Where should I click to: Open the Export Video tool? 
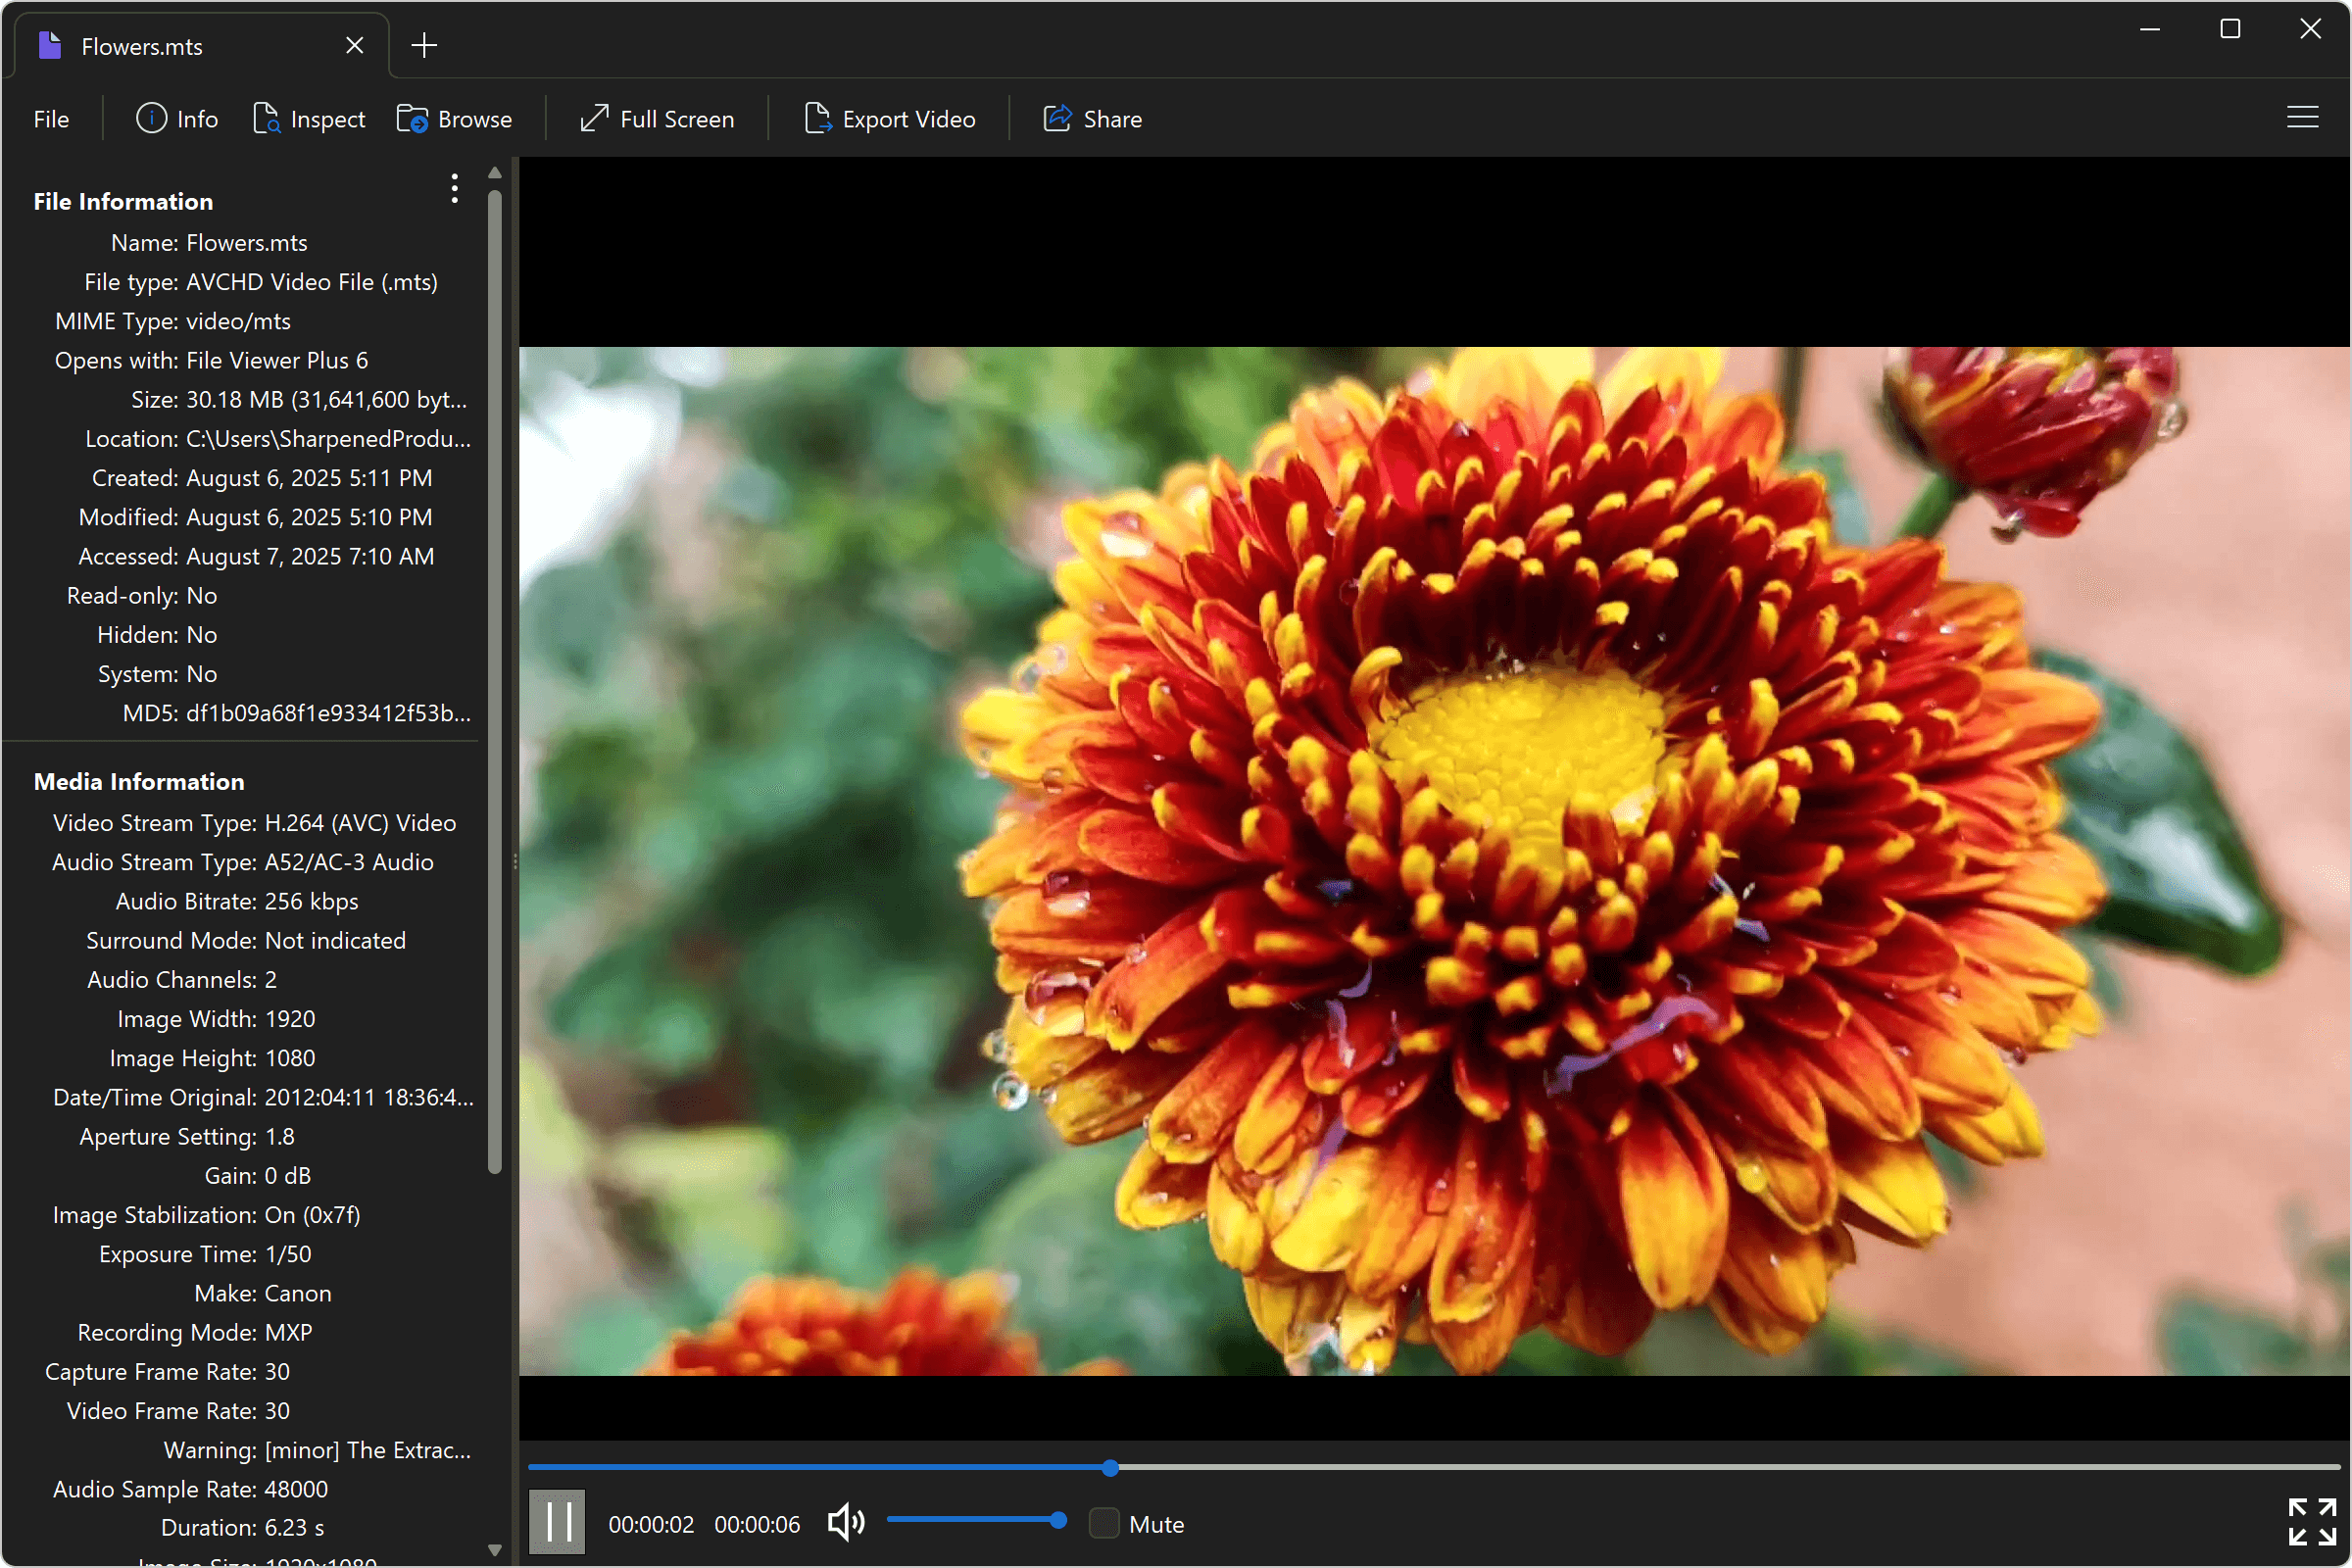point(890,118)
